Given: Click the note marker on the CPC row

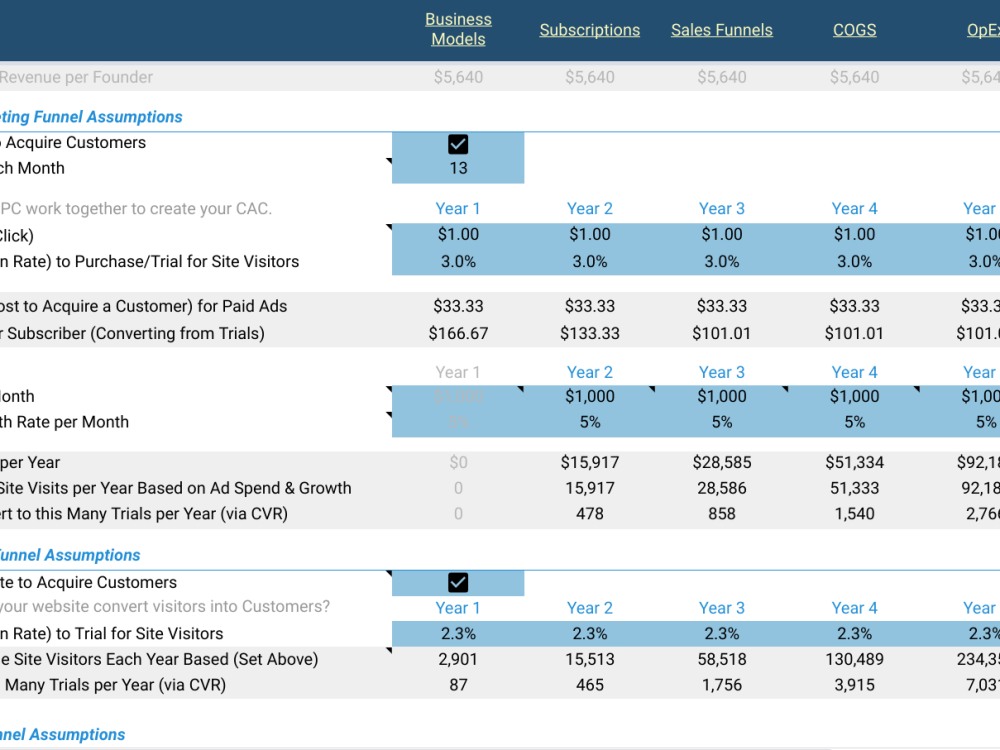Looking at the screenshot, I should [390, 228].
